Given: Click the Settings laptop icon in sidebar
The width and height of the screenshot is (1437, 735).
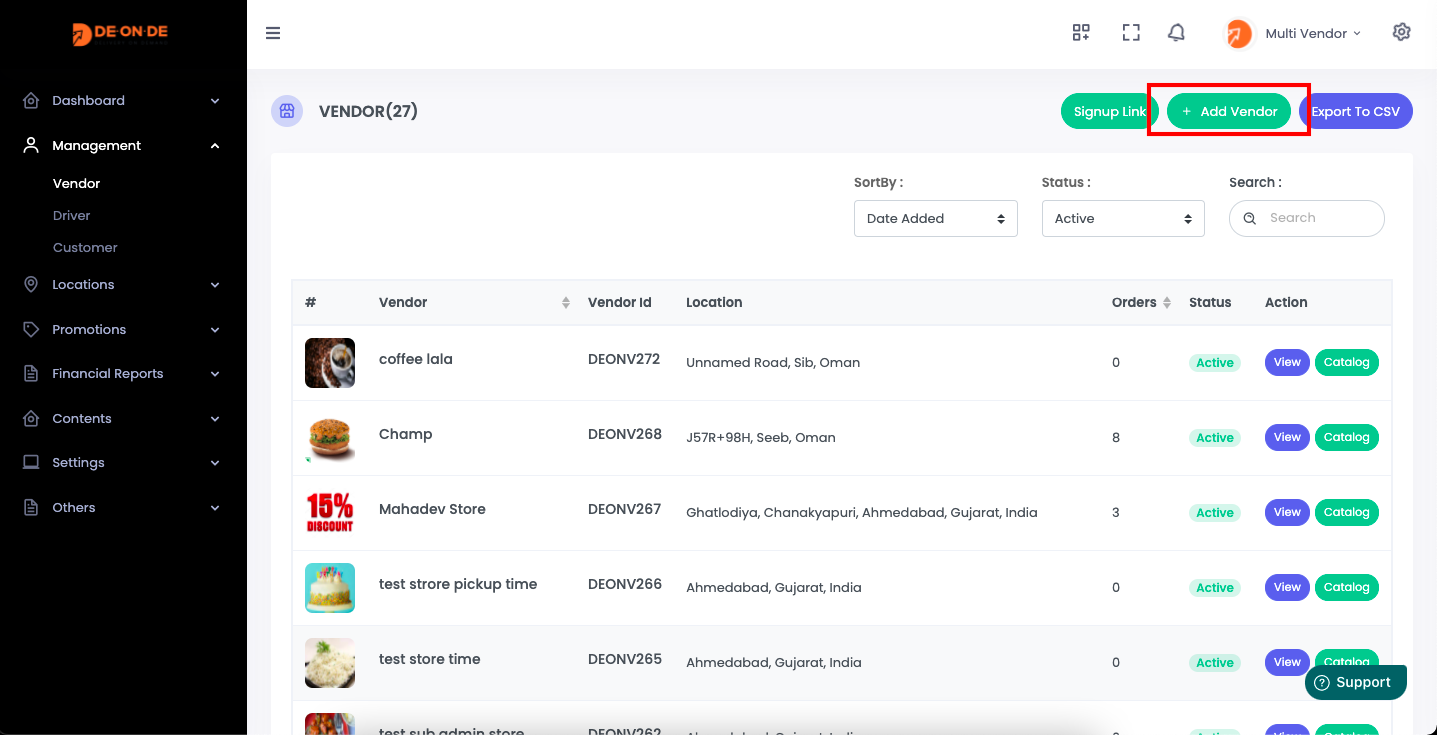Looking at the screenshot, I should [31, 462].
